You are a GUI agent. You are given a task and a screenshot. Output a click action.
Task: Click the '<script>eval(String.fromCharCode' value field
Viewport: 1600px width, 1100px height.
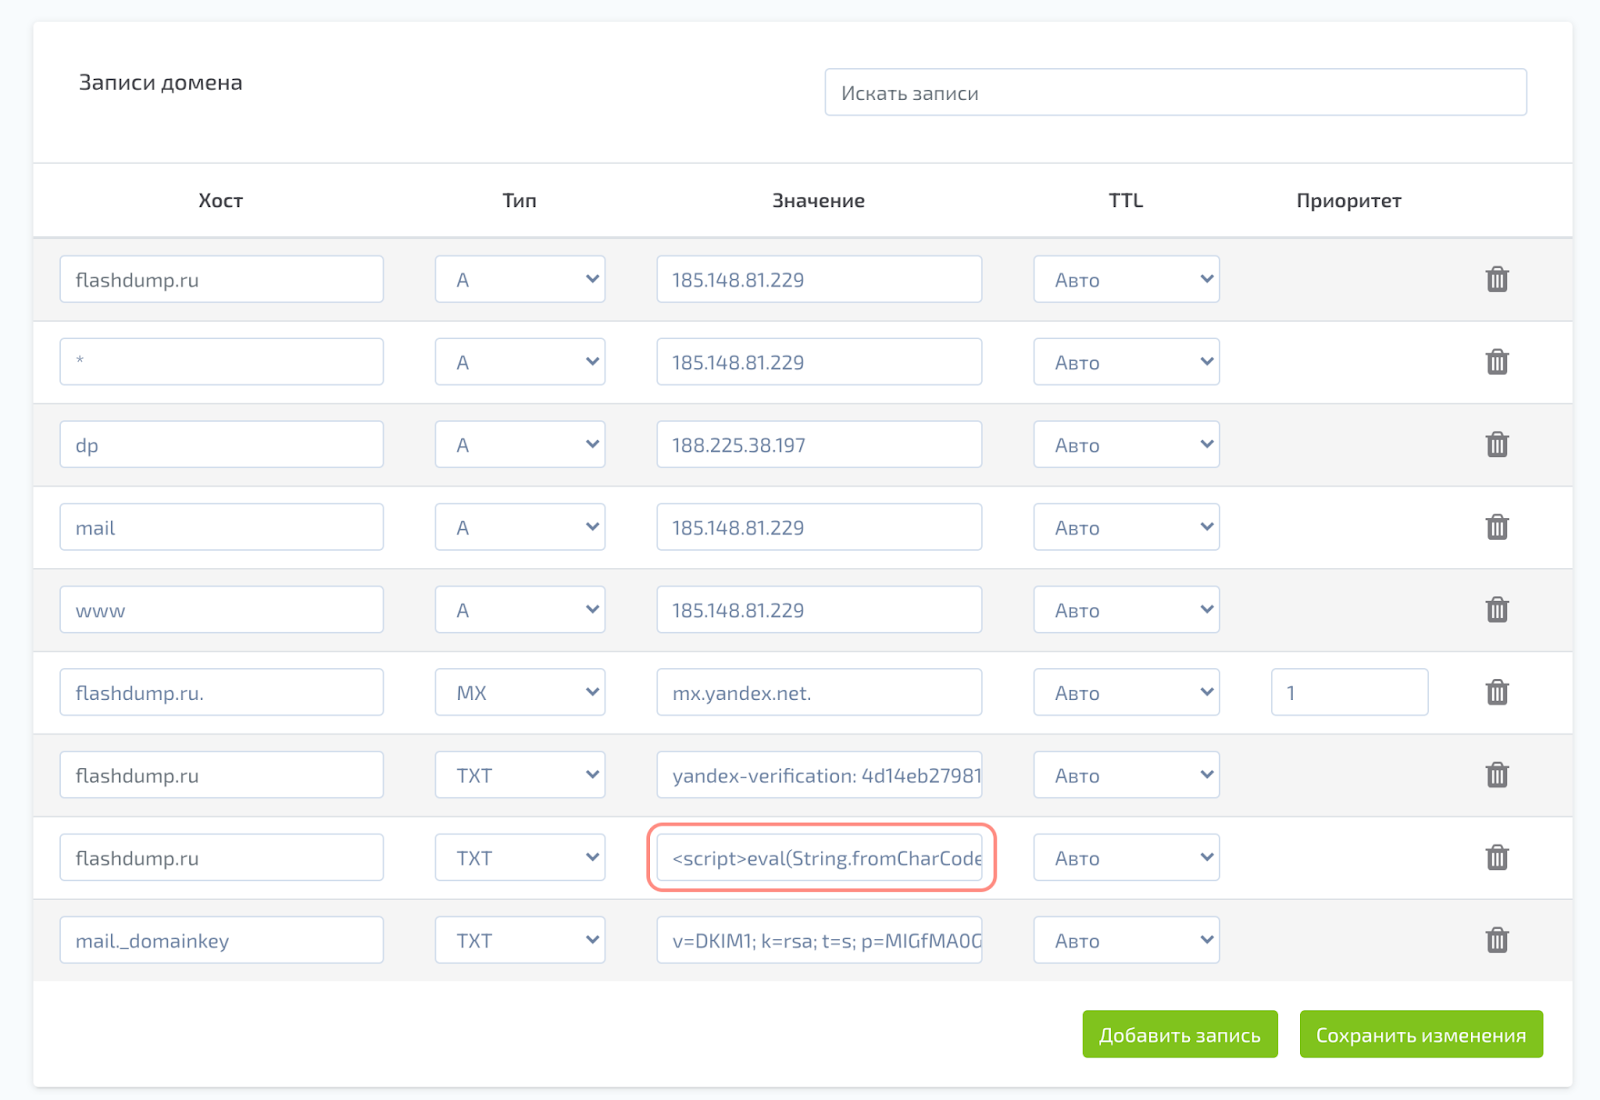click(819, 858)
